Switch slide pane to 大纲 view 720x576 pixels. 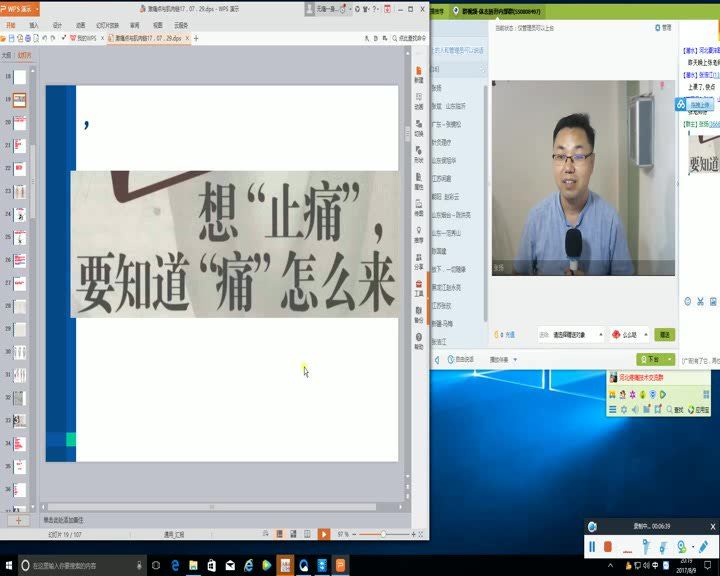(x=6, y=55)
